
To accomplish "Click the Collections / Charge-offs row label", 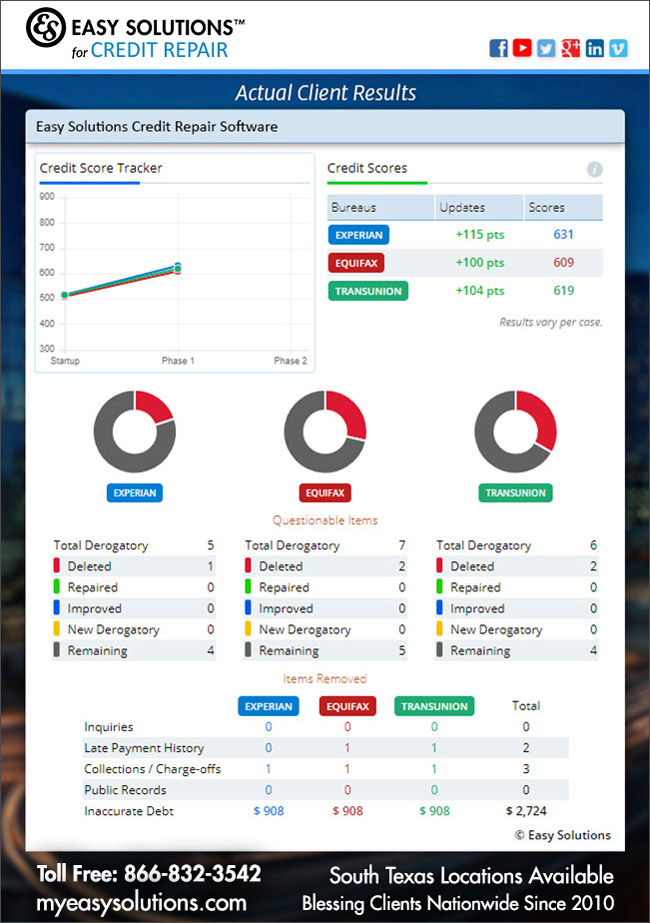I will point(152,769).
